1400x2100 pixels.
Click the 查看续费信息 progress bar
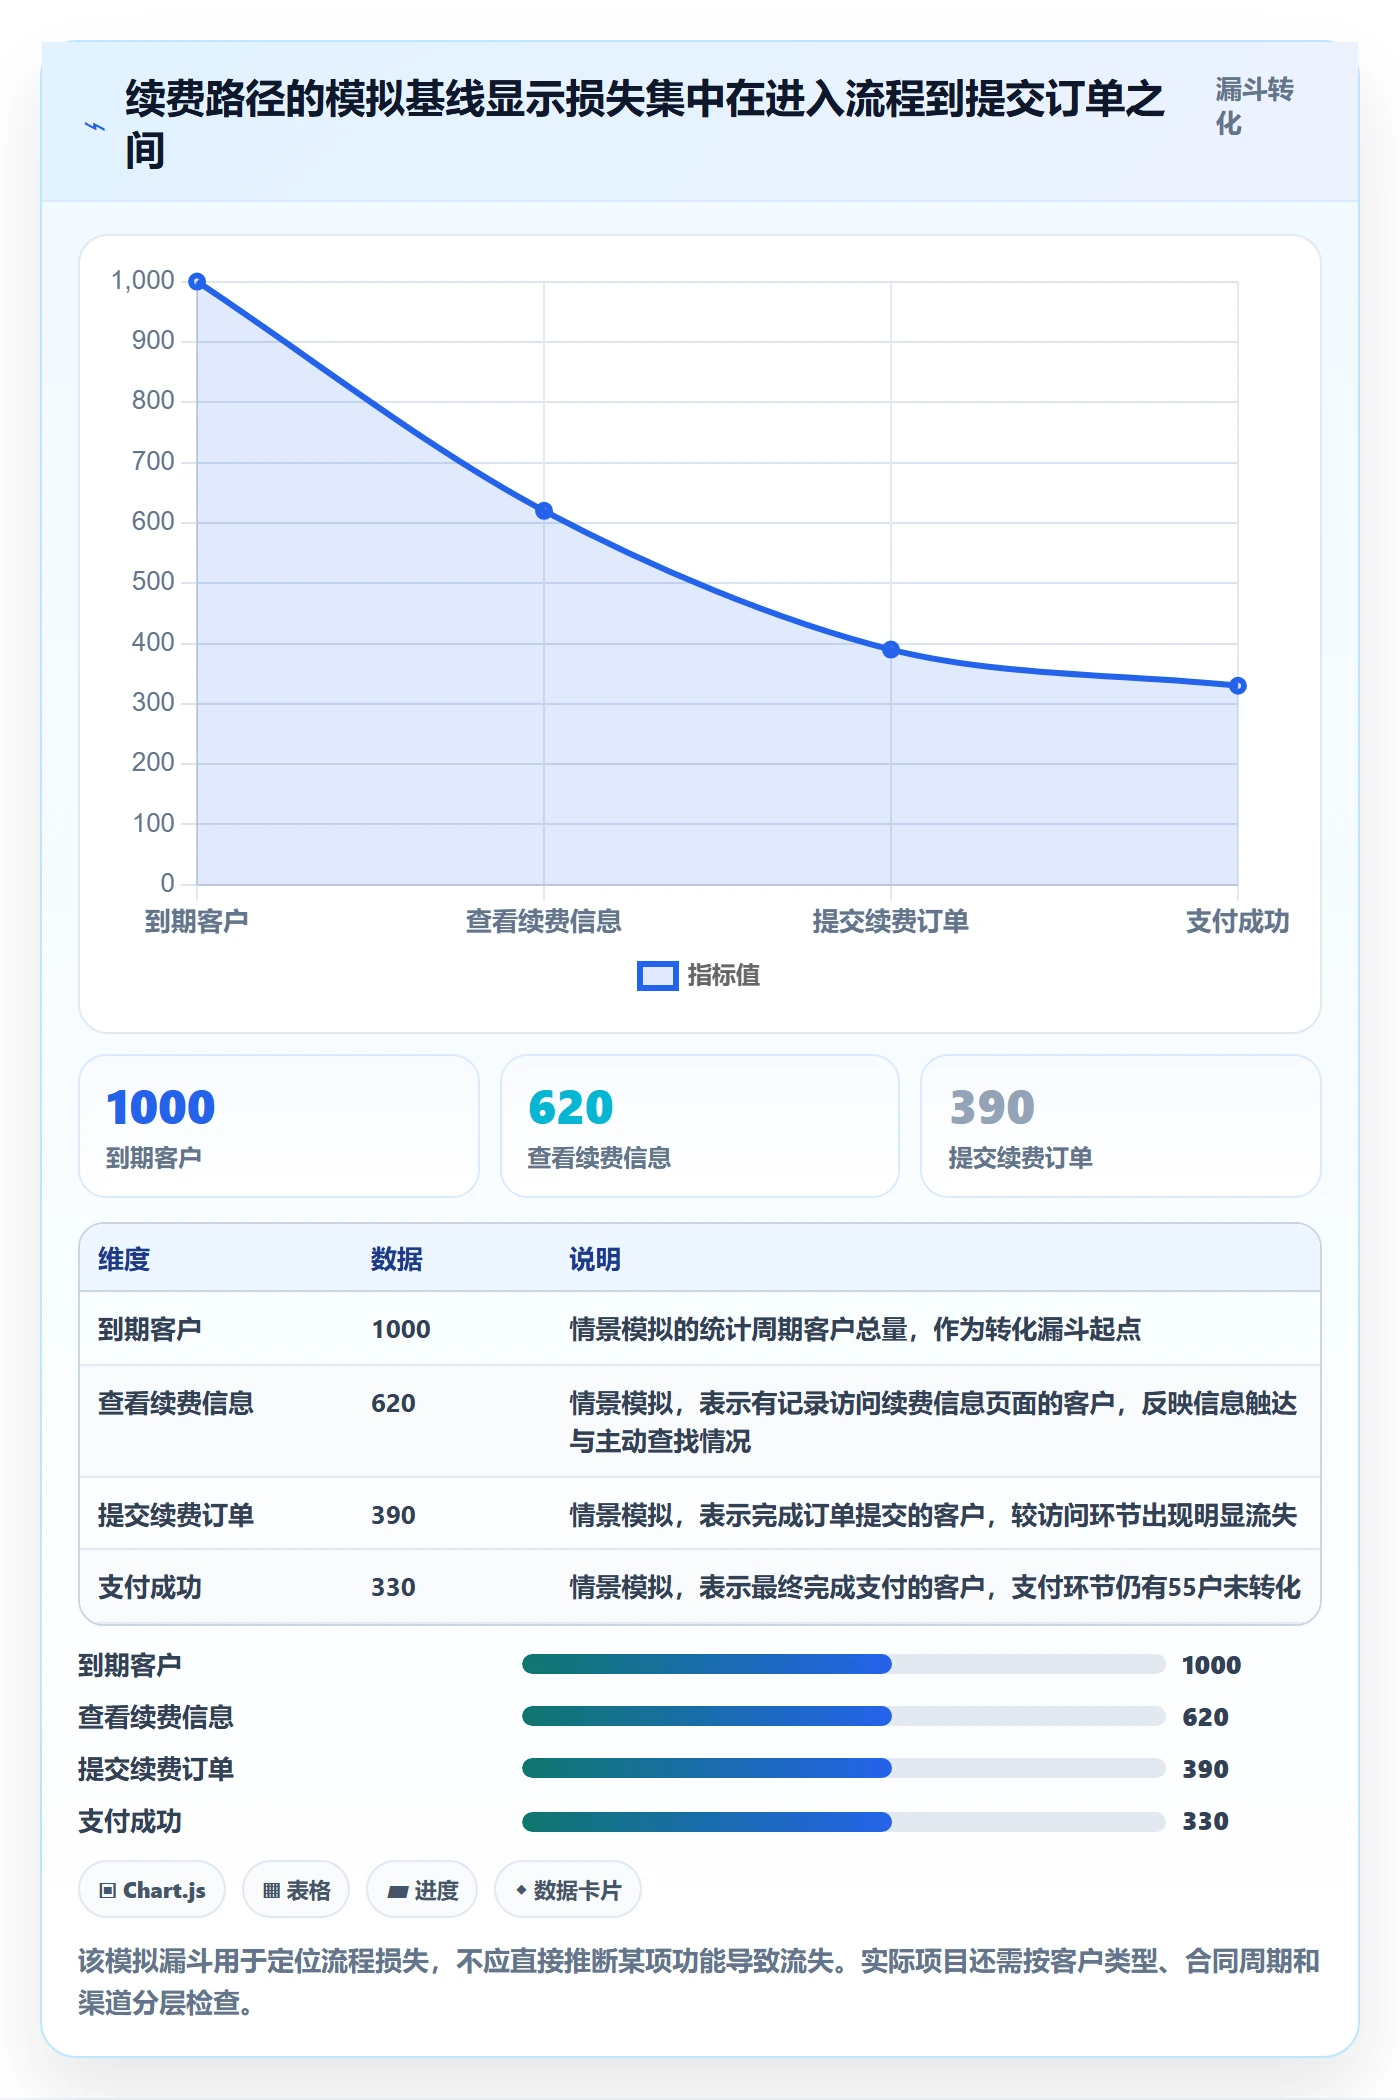click(844, 1716)
